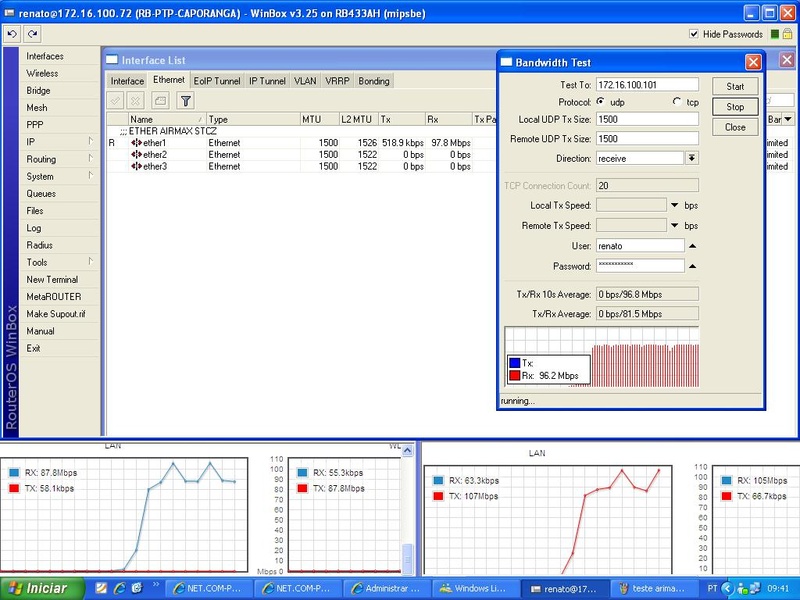This screenshot has width=800, height=600.
Task: Collapse the User field arrow
Action: (x=692, y=245)
